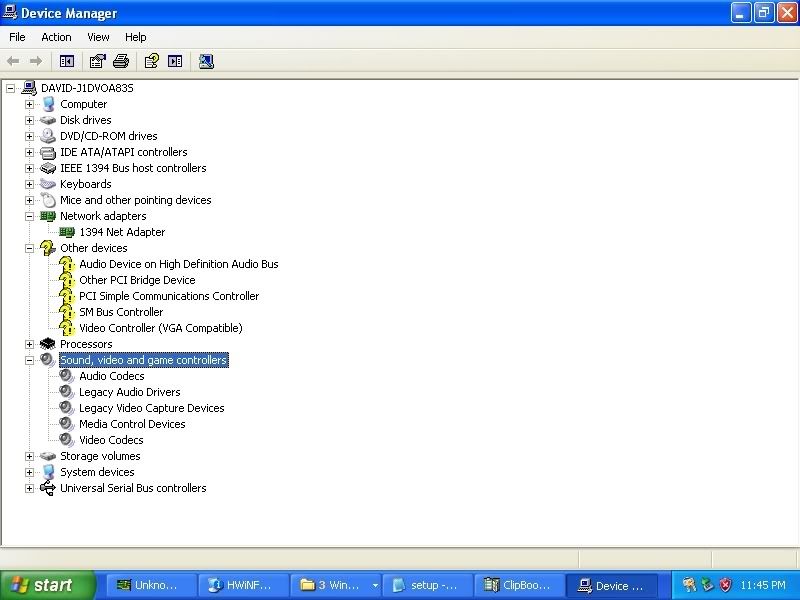Click the Network adapters card icon
800x600 pixels.
48,216
